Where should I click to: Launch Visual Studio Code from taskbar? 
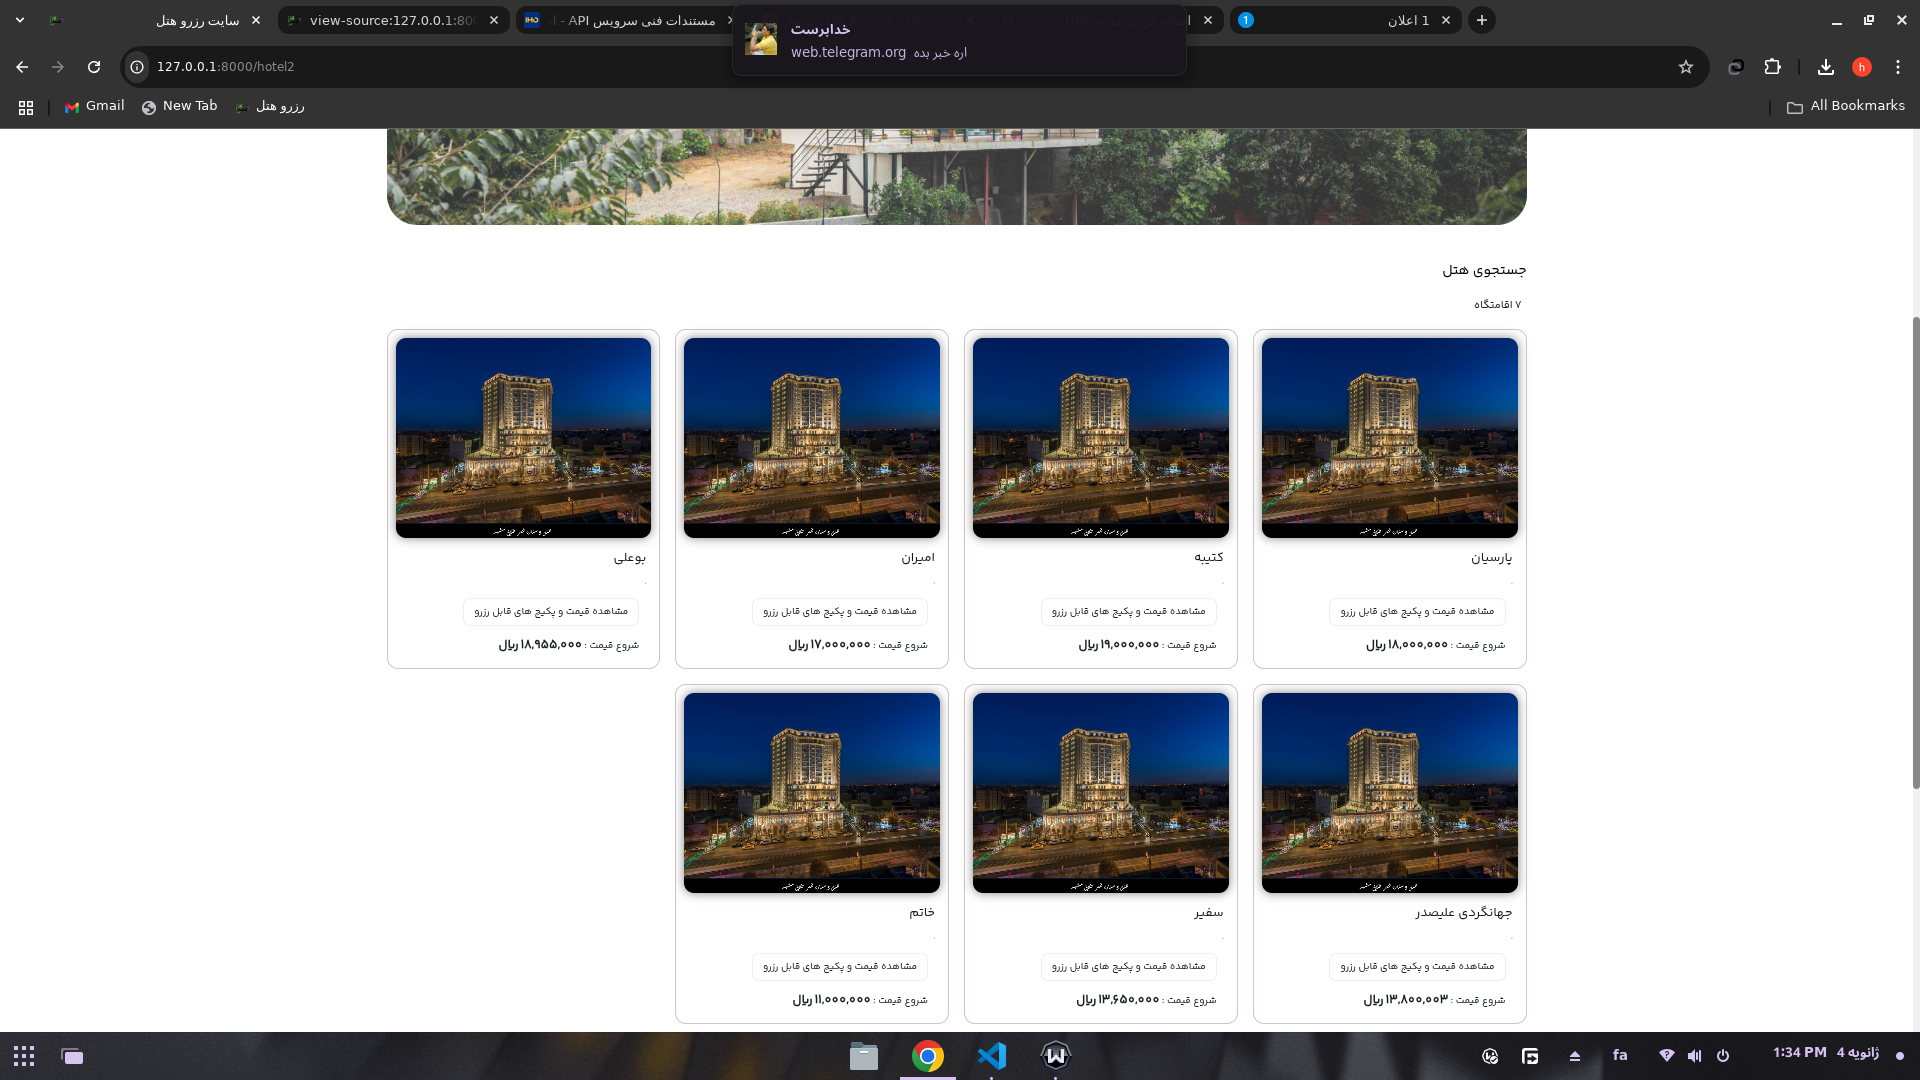pyautogui.click(x=991, y=1056)
